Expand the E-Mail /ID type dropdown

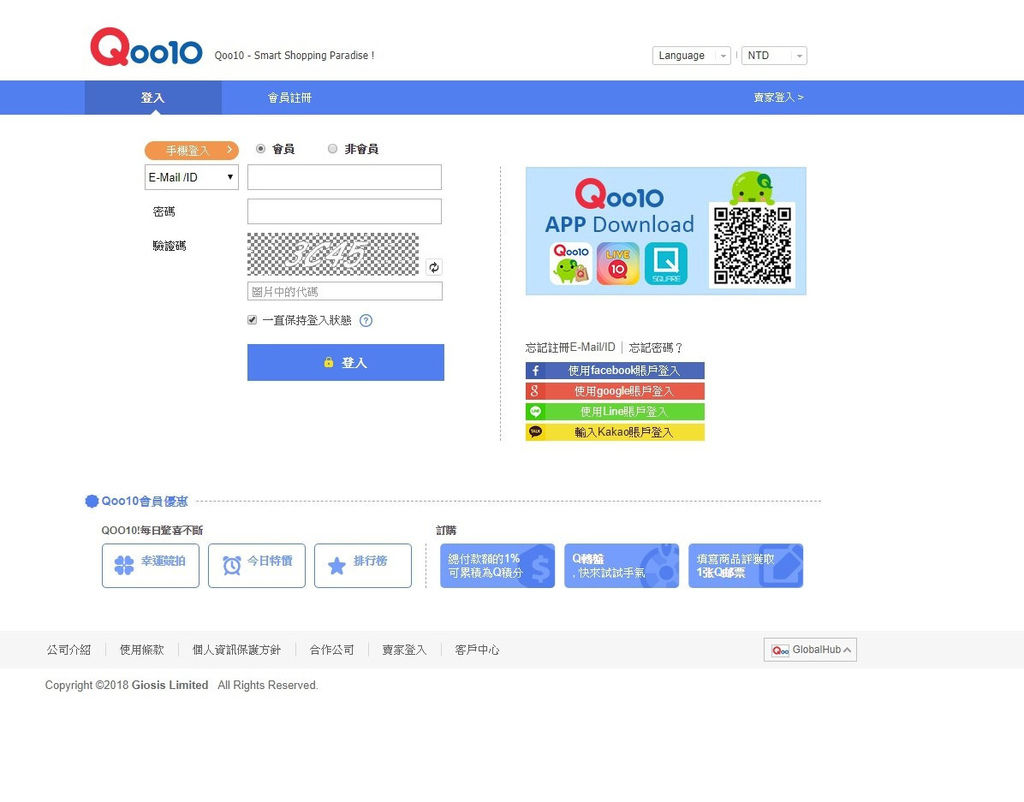coord(191,178)
